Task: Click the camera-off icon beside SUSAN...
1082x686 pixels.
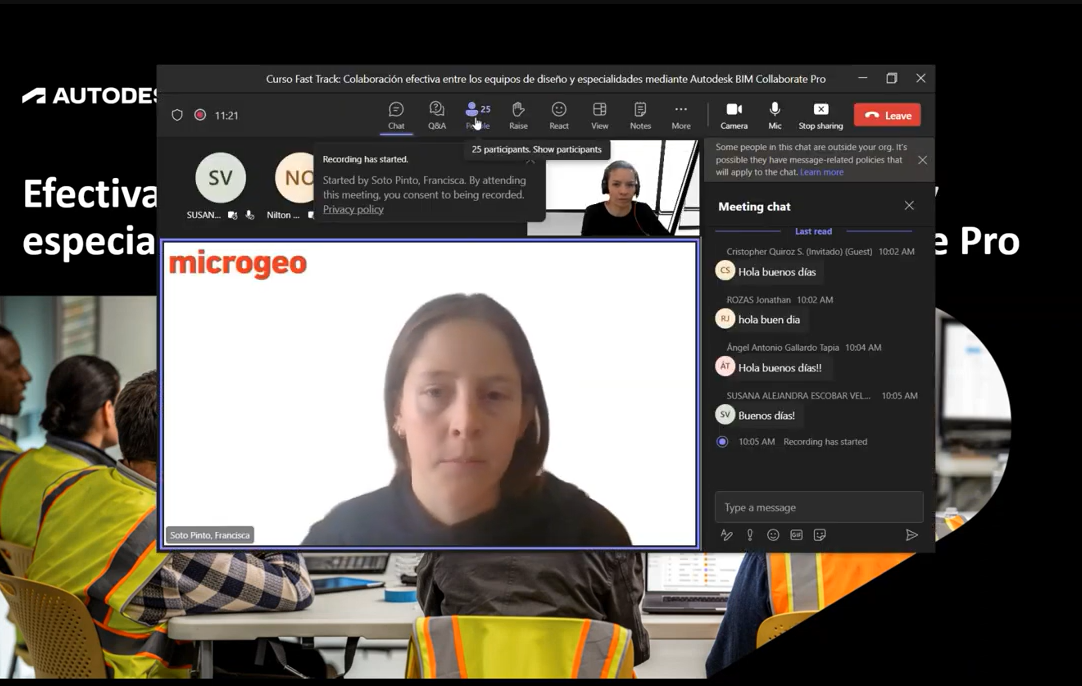Action: tap(233, 215)
